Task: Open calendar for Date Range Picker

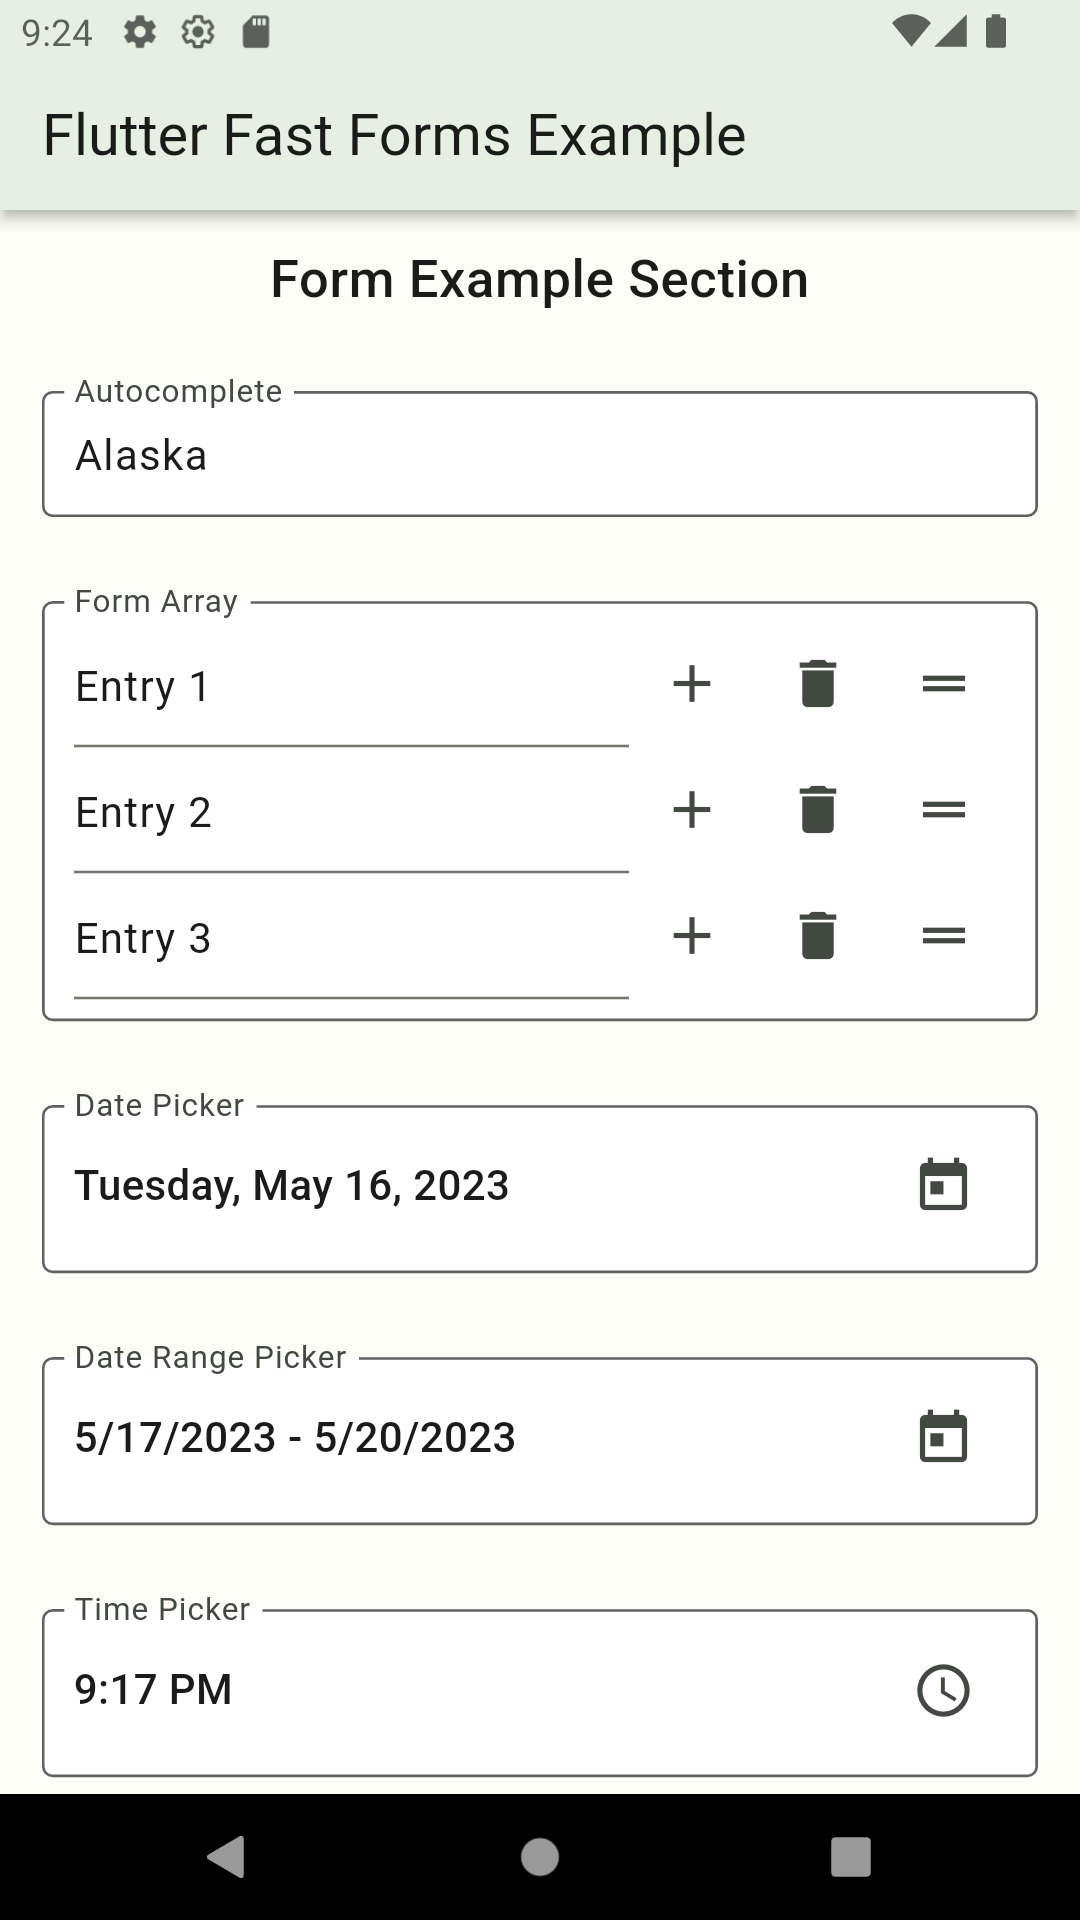Action: pyautogui.click(x=943, y=1437)
